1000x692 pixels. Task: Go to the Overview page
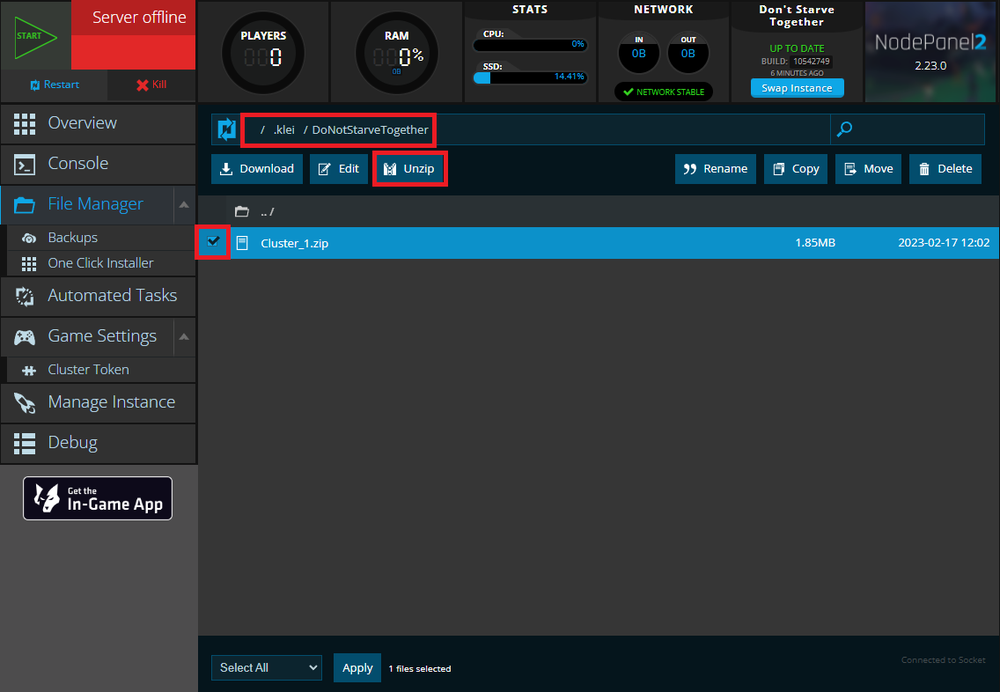[x=82, y=123]
